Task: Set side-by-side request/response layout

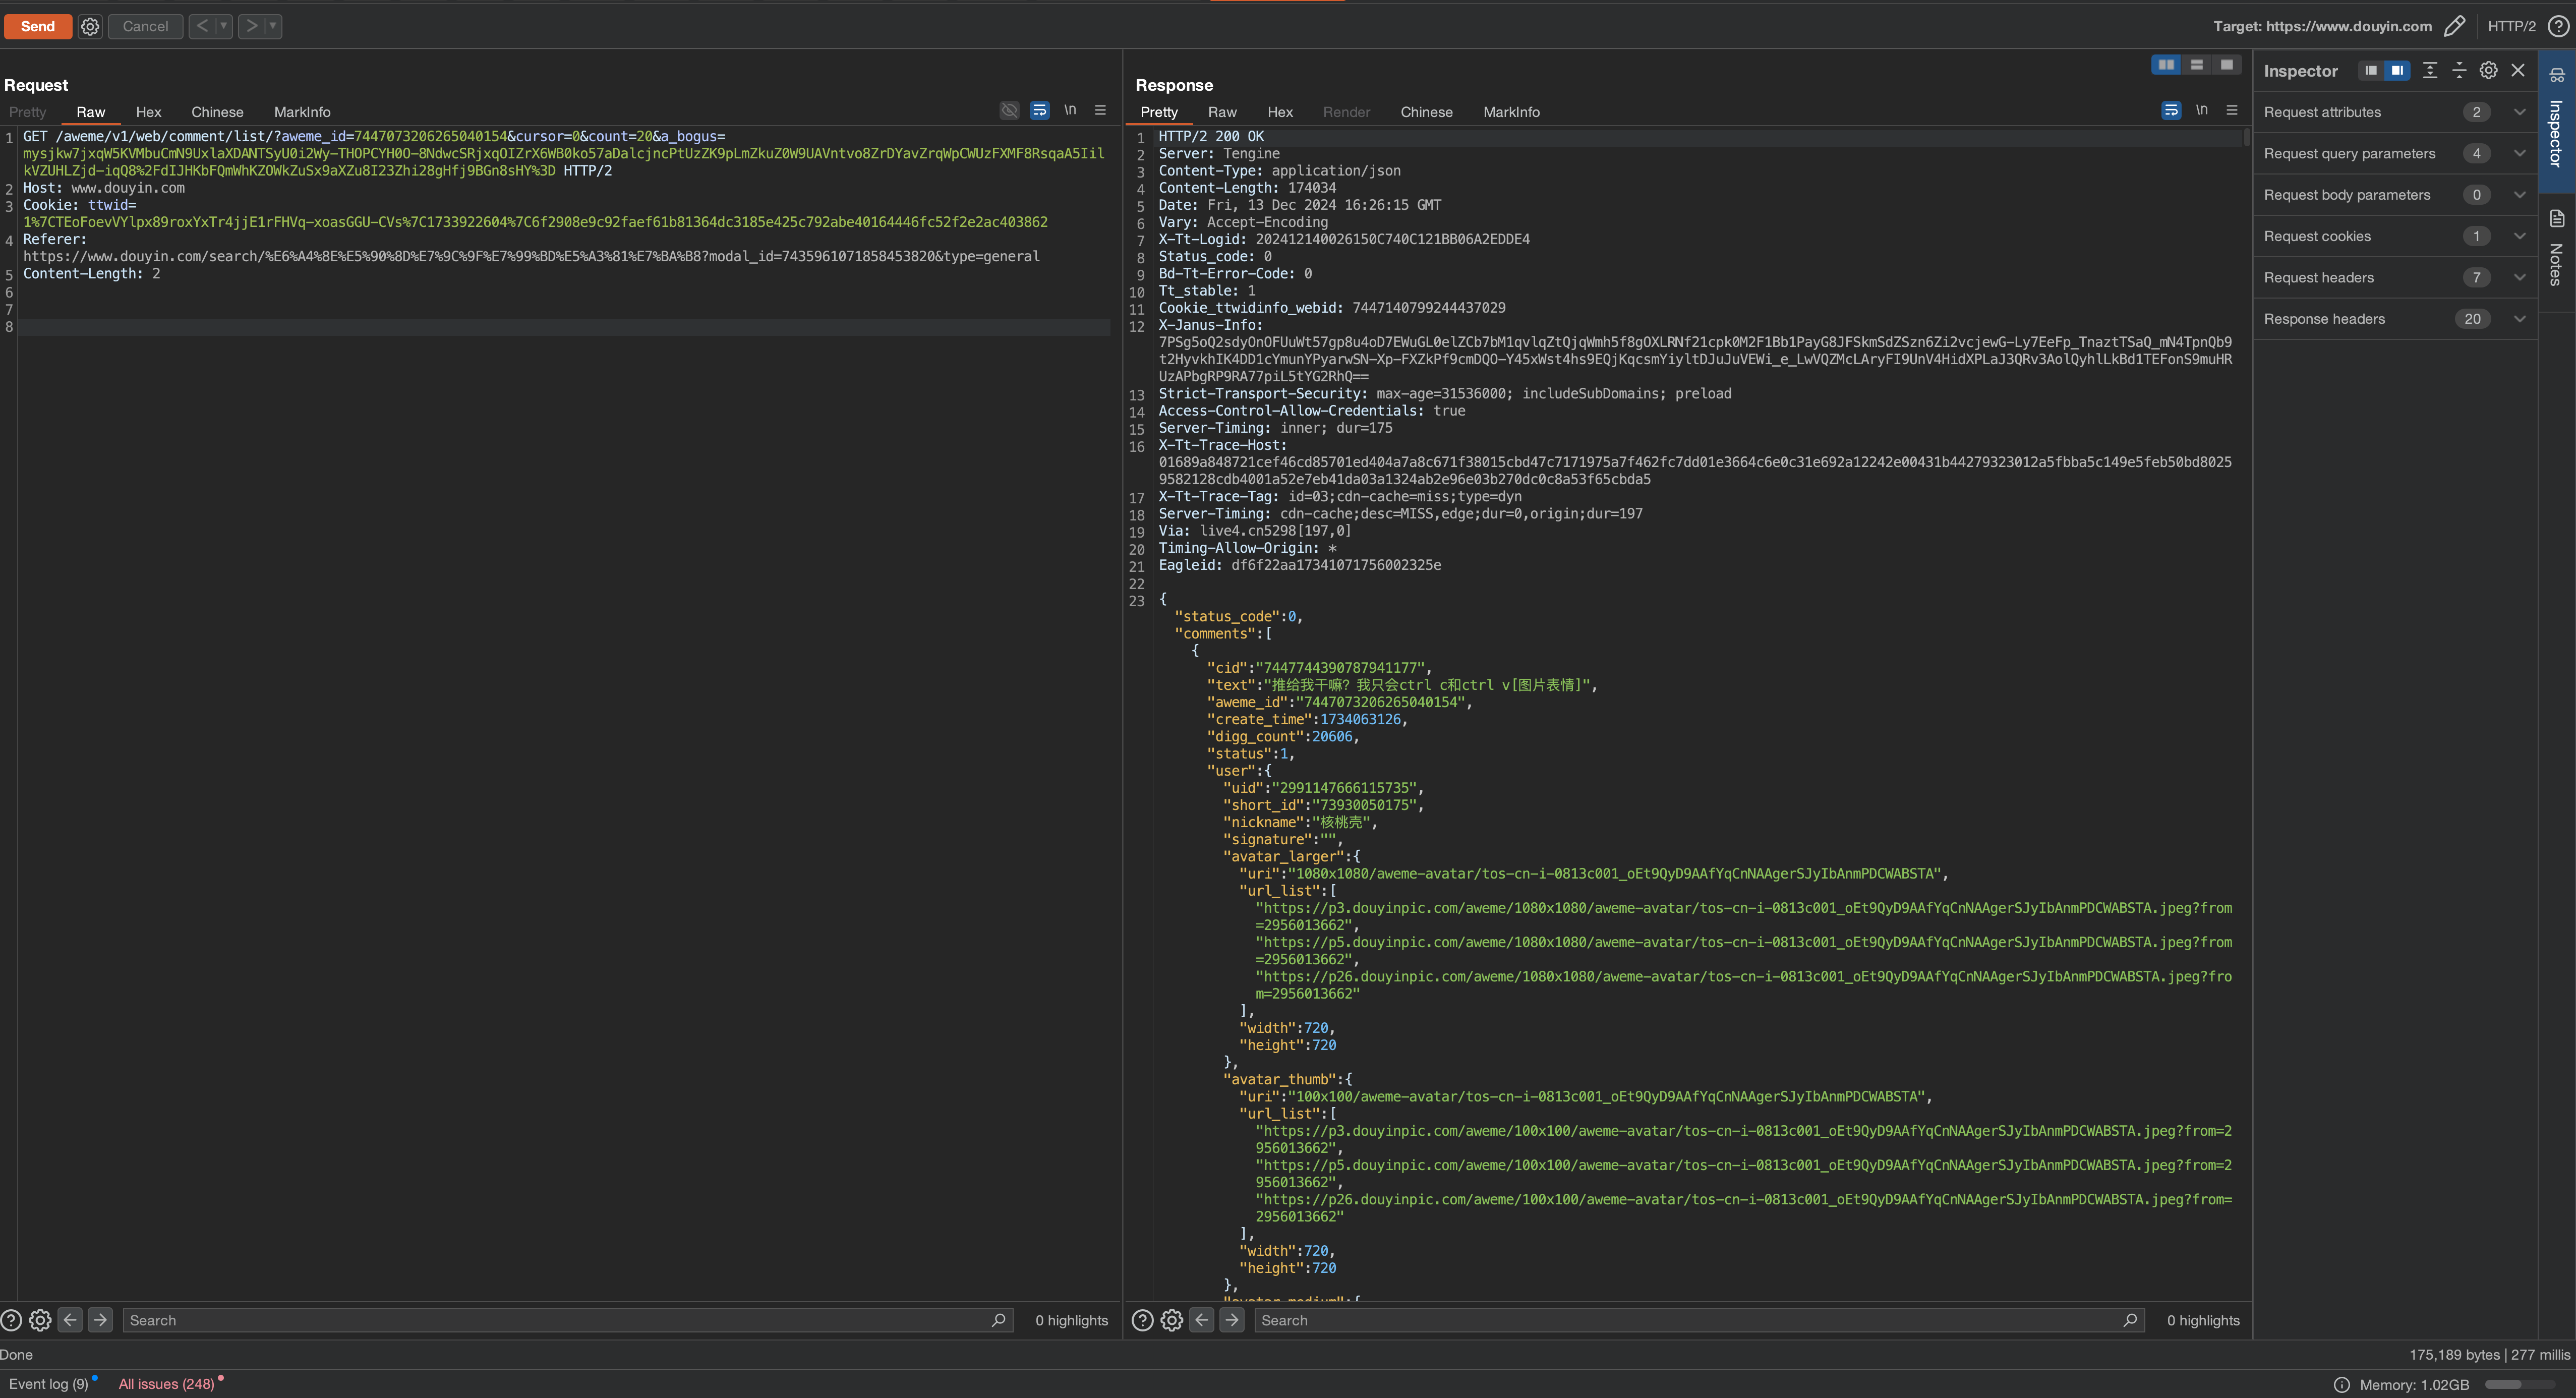Action: click(2166, 64)
